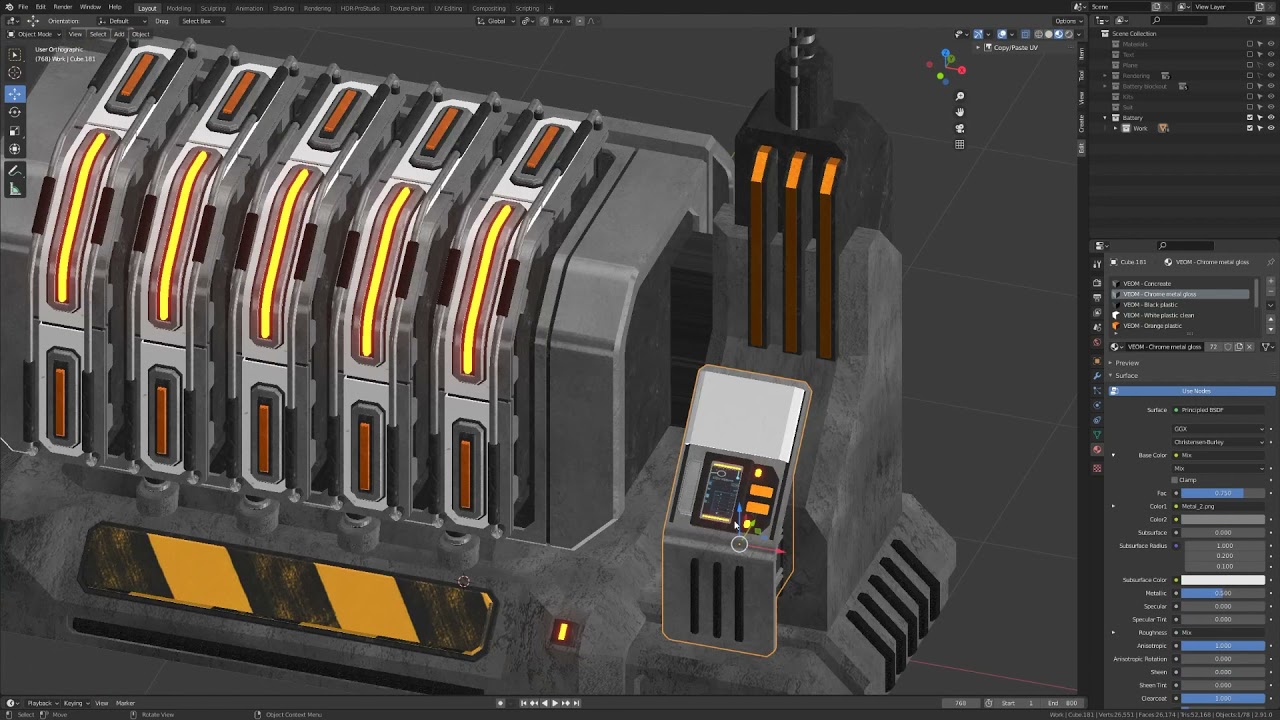Open the Outliner filter dropdown
1280x720 pixels.
1256,20
